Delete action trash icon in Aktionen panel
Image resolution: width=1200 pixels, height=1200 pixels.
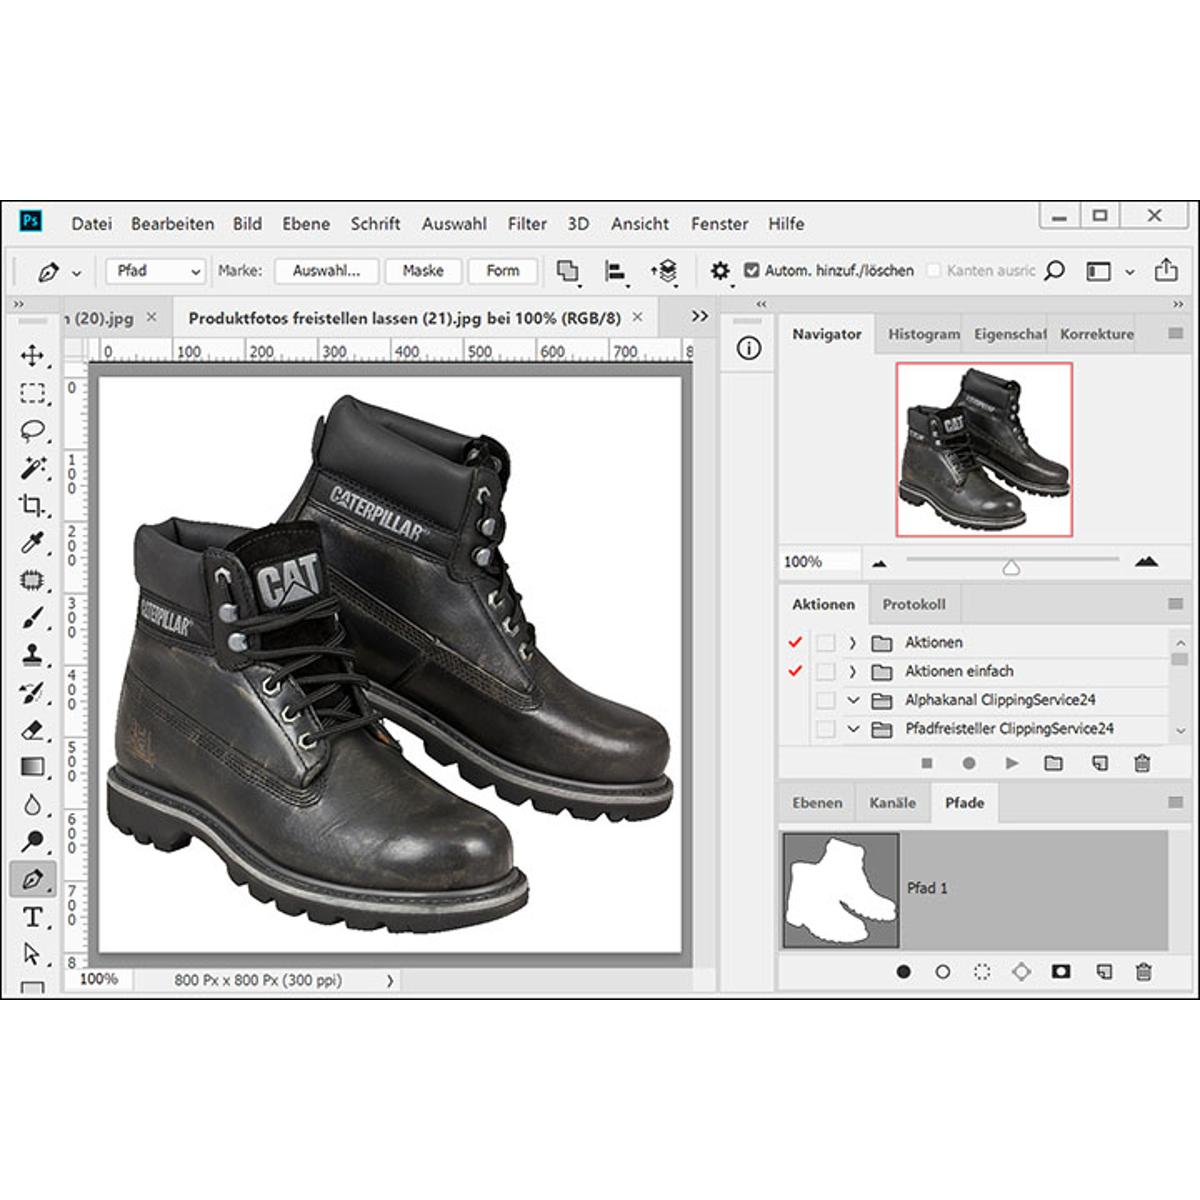1142,764
